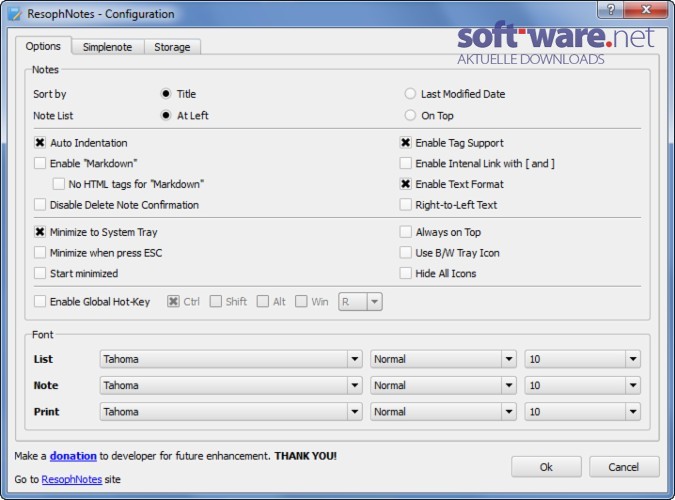This screenshot has width=675, height=500.
Task: Open Print font size dropdown
Action: pyautogui.click(x=582, y=411)
